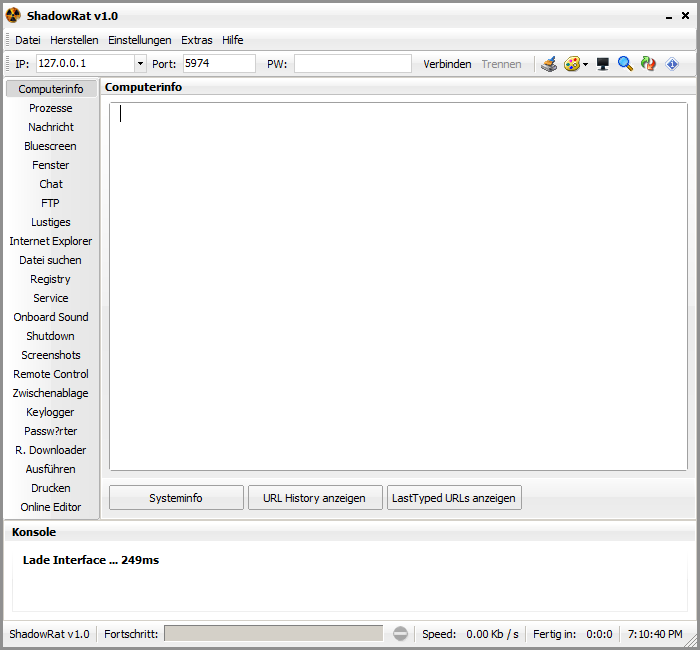Open the Datei menu

pos(28,40)
